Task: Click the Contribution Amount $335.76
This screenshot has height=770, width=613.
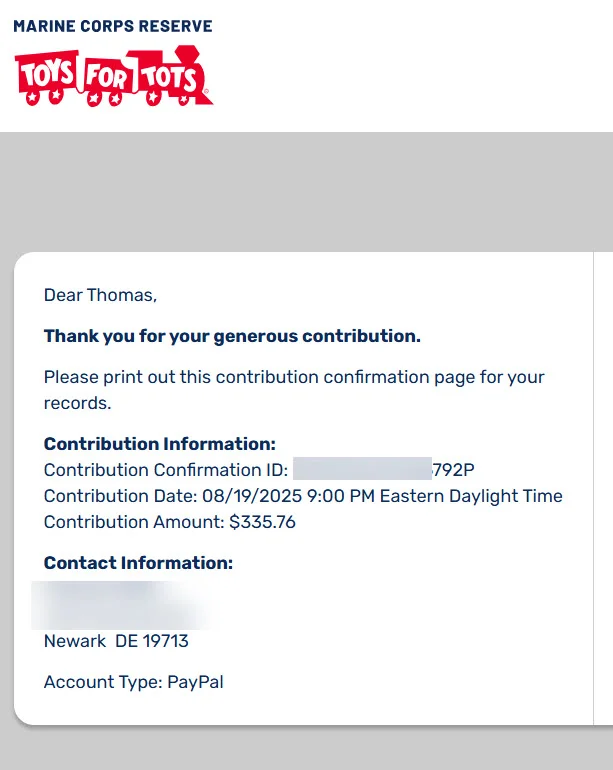Action: (262, 522)
